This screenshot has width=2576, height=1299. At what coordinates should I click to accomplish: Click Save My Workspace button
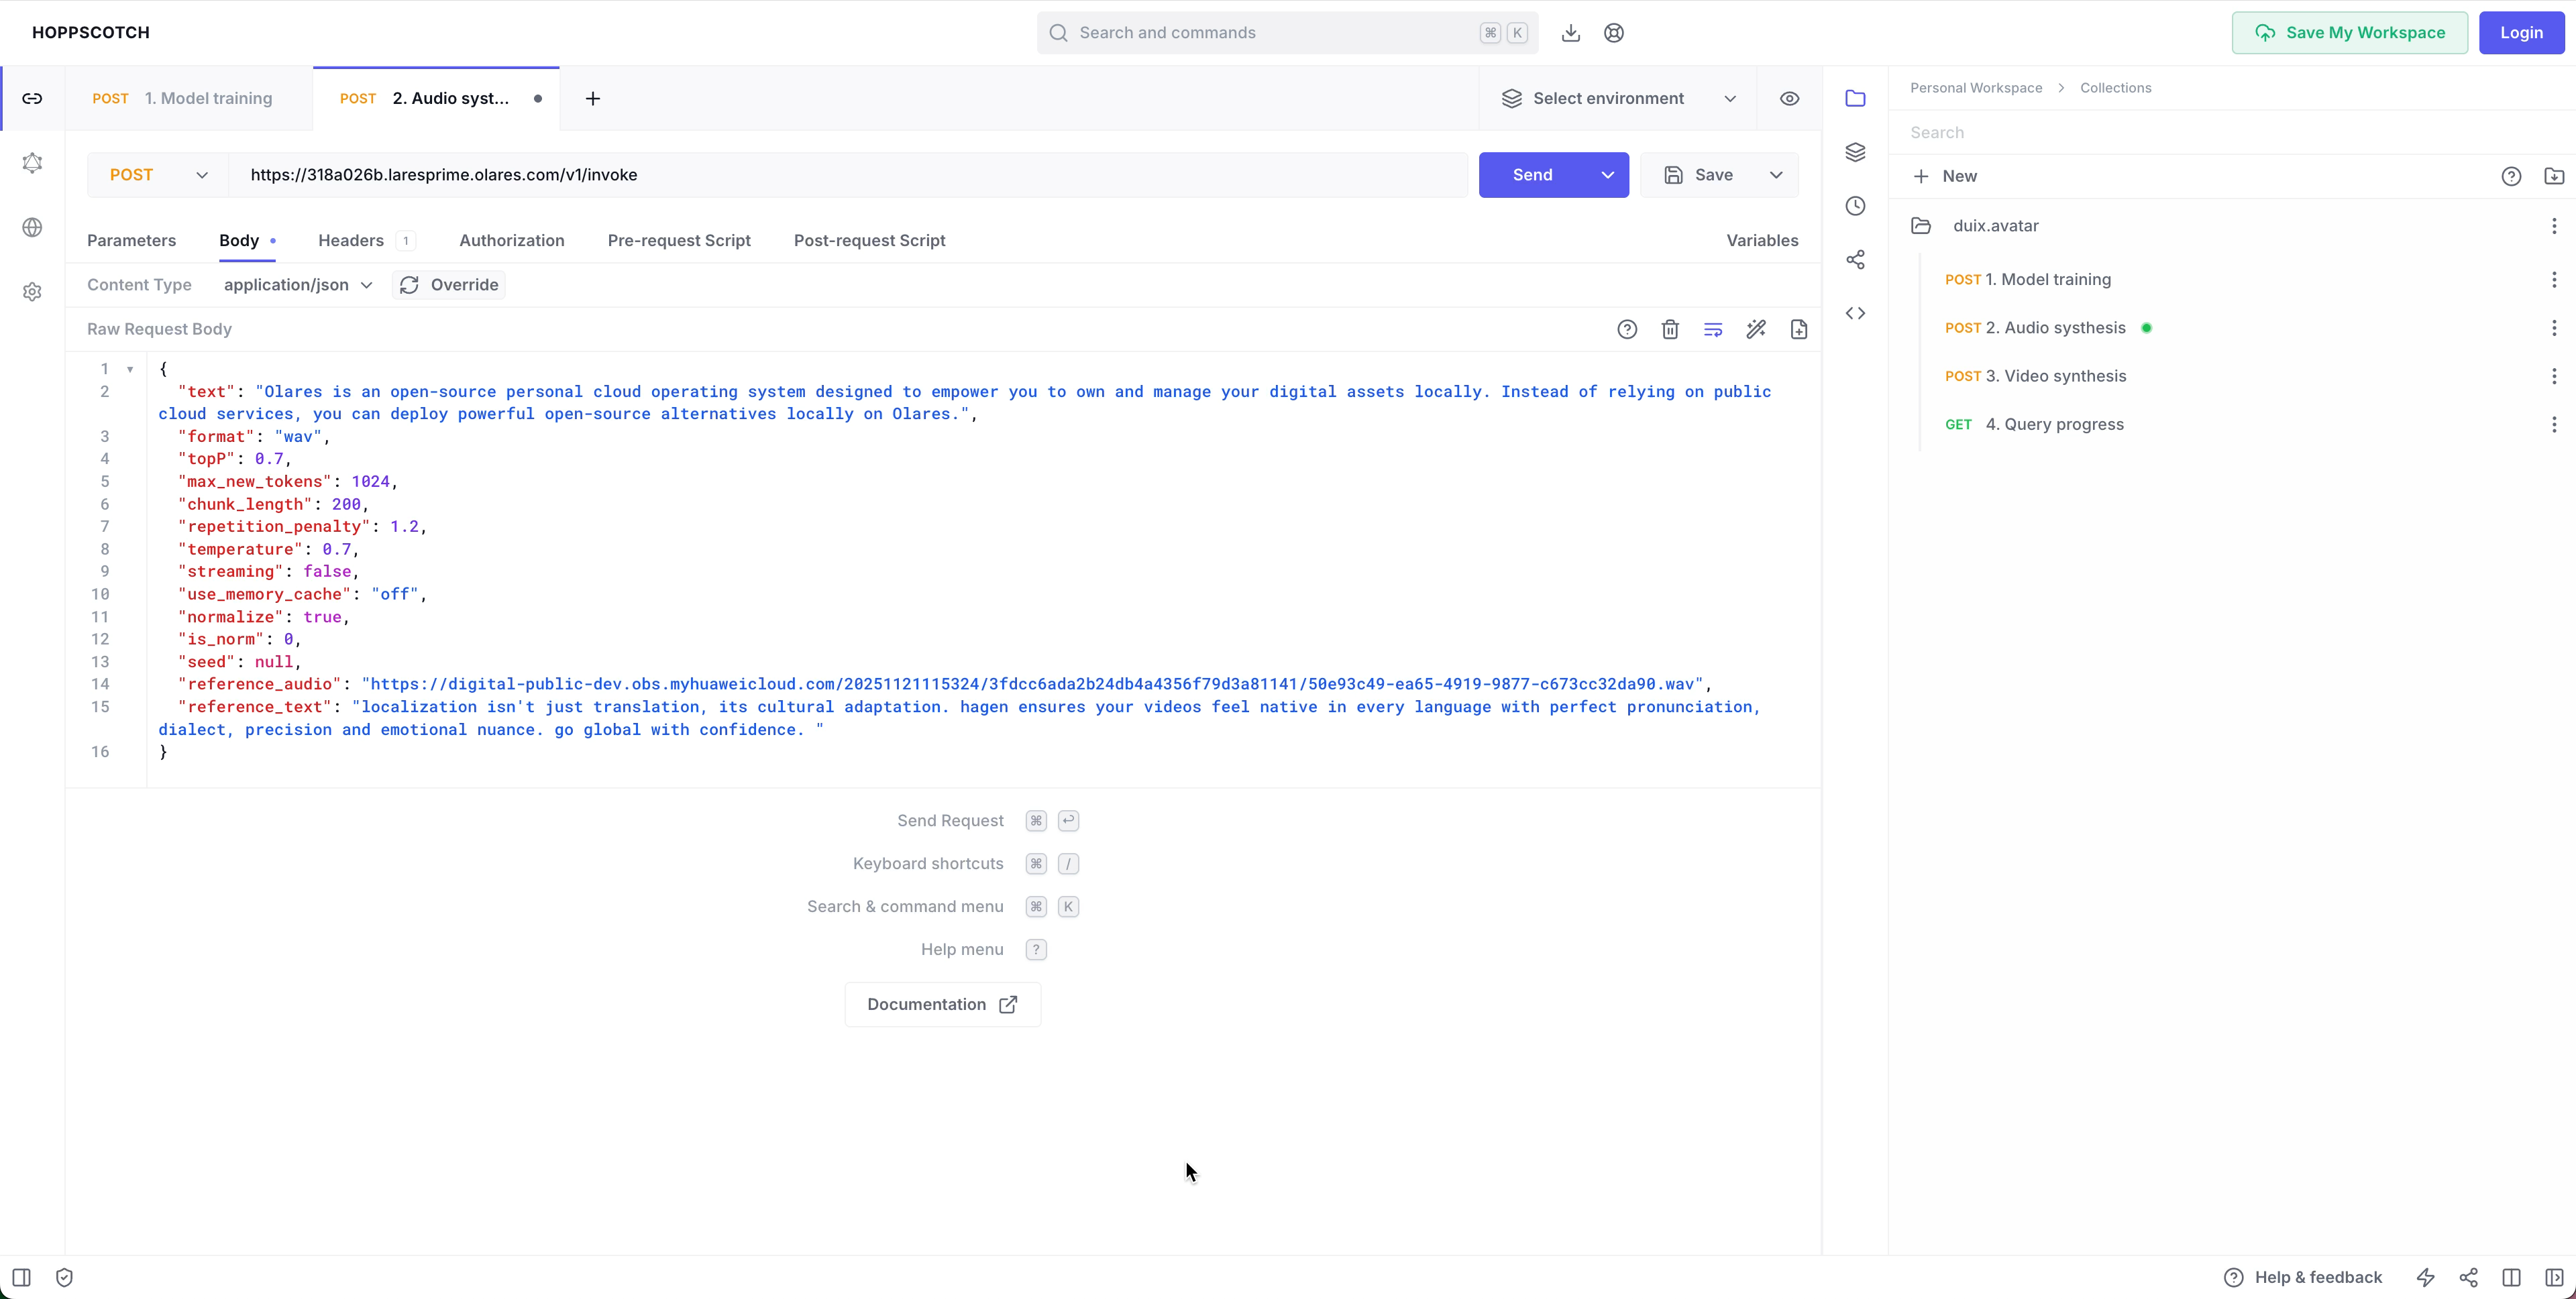2349,33
